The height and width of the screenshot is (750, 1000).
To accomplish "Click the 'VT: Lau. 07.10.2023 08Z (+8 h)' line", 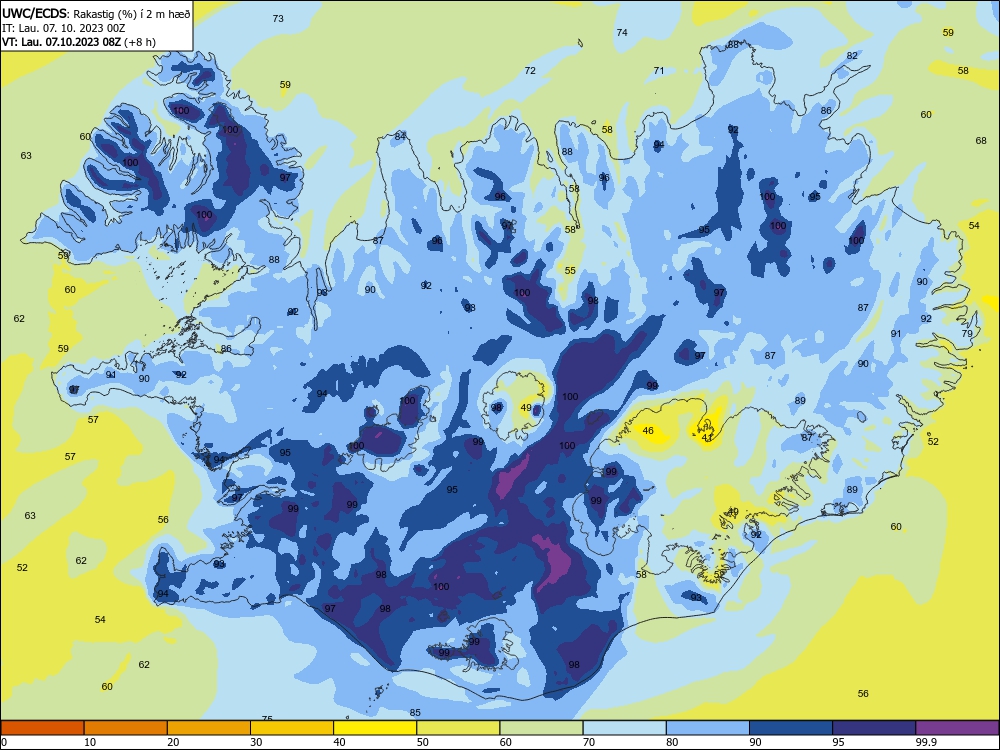I will (x=78, y=42).
